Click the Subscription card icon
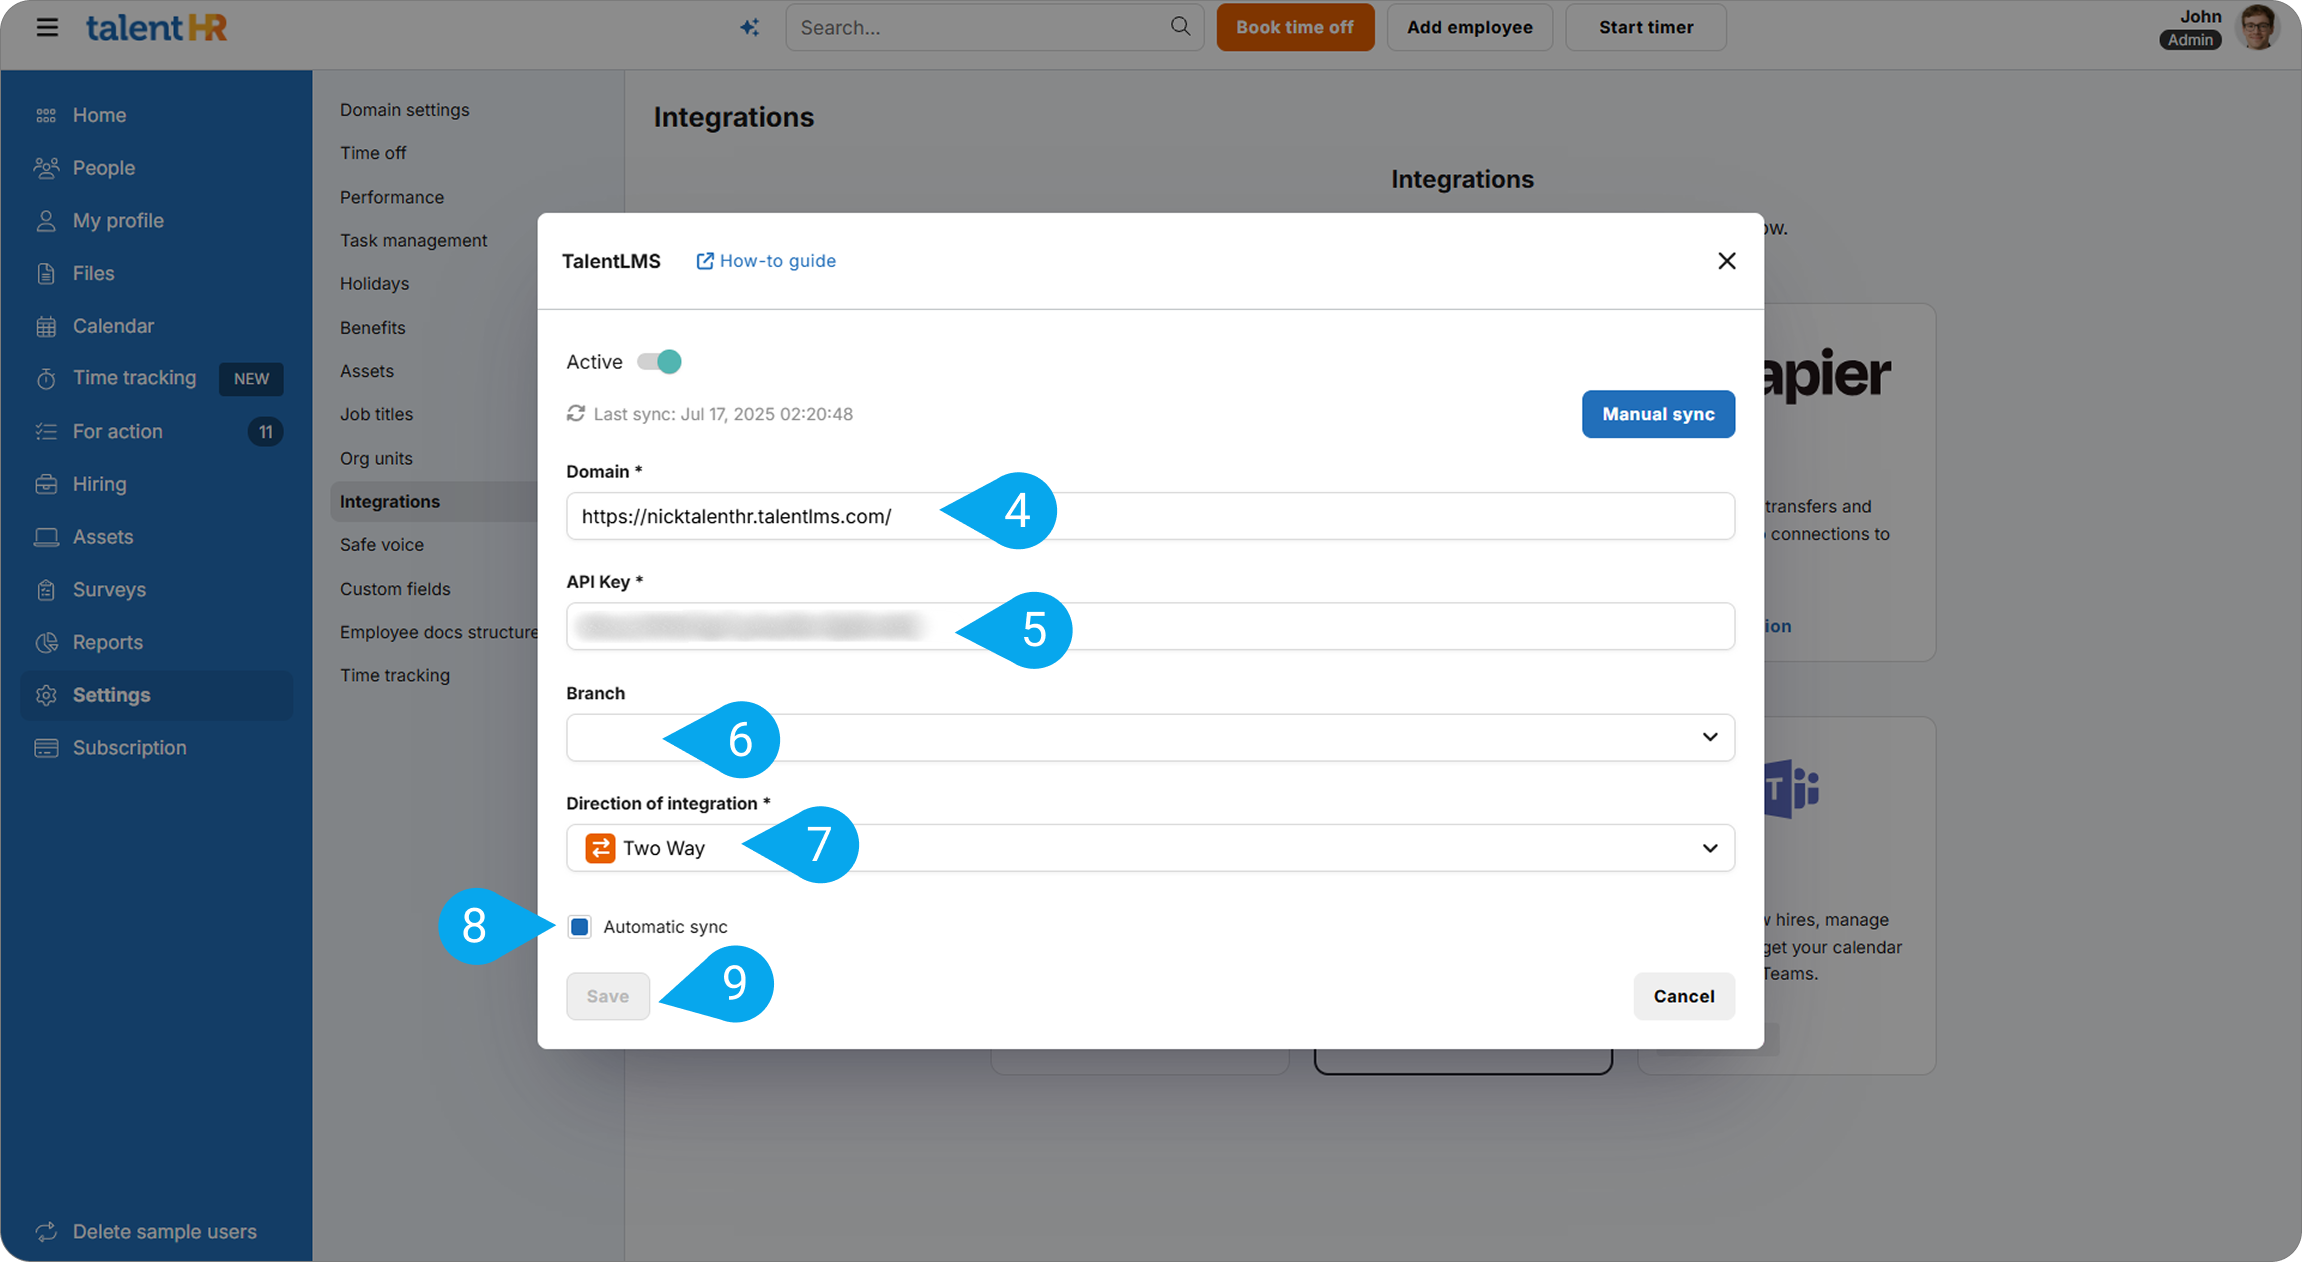Screen dimensions: 2302x1262 tap(46, 748)
